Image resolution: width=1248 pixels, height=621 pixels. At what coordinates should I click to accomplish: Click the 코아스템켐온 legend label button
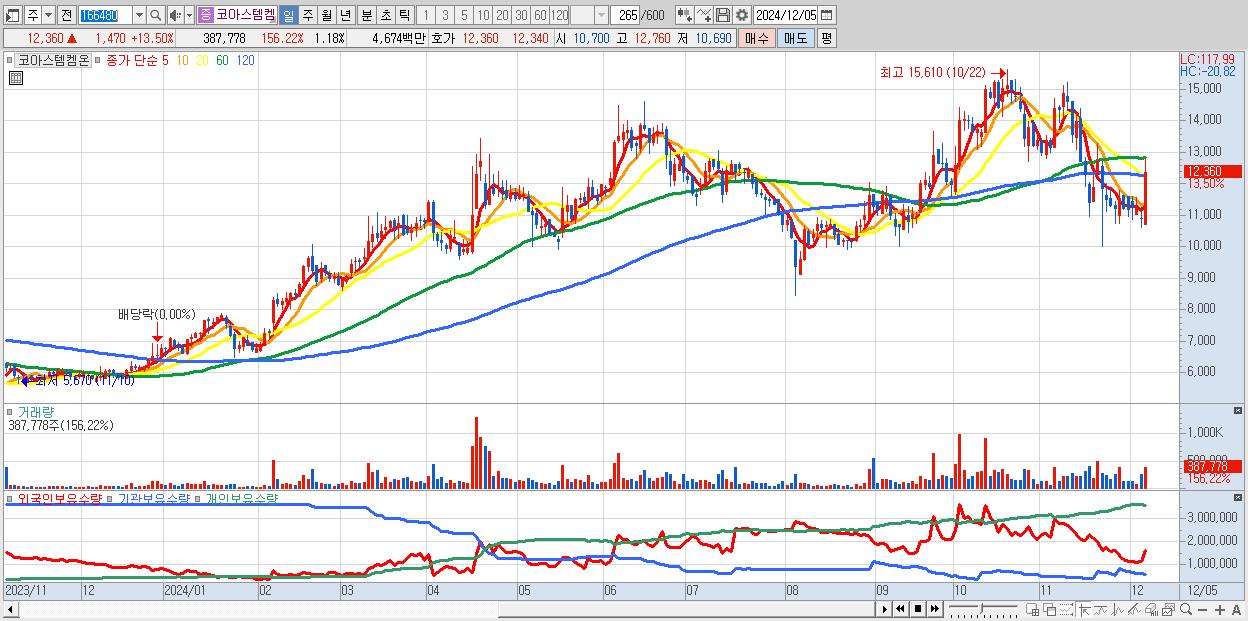click(54, 61)
